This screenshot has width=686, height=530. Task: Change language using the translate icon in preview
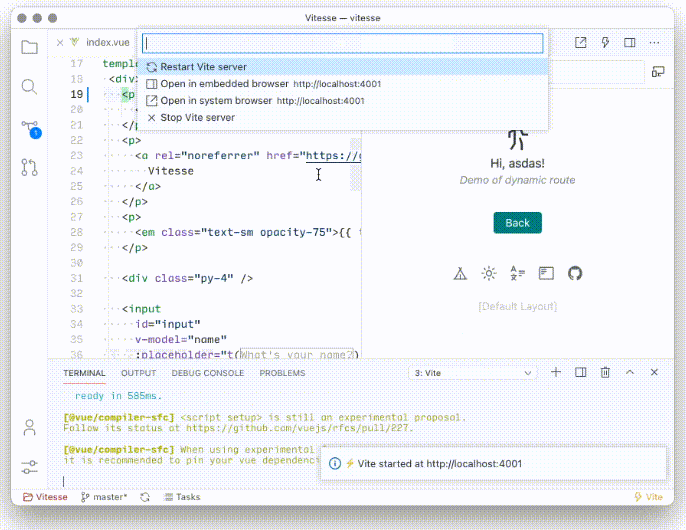point(517,274)
